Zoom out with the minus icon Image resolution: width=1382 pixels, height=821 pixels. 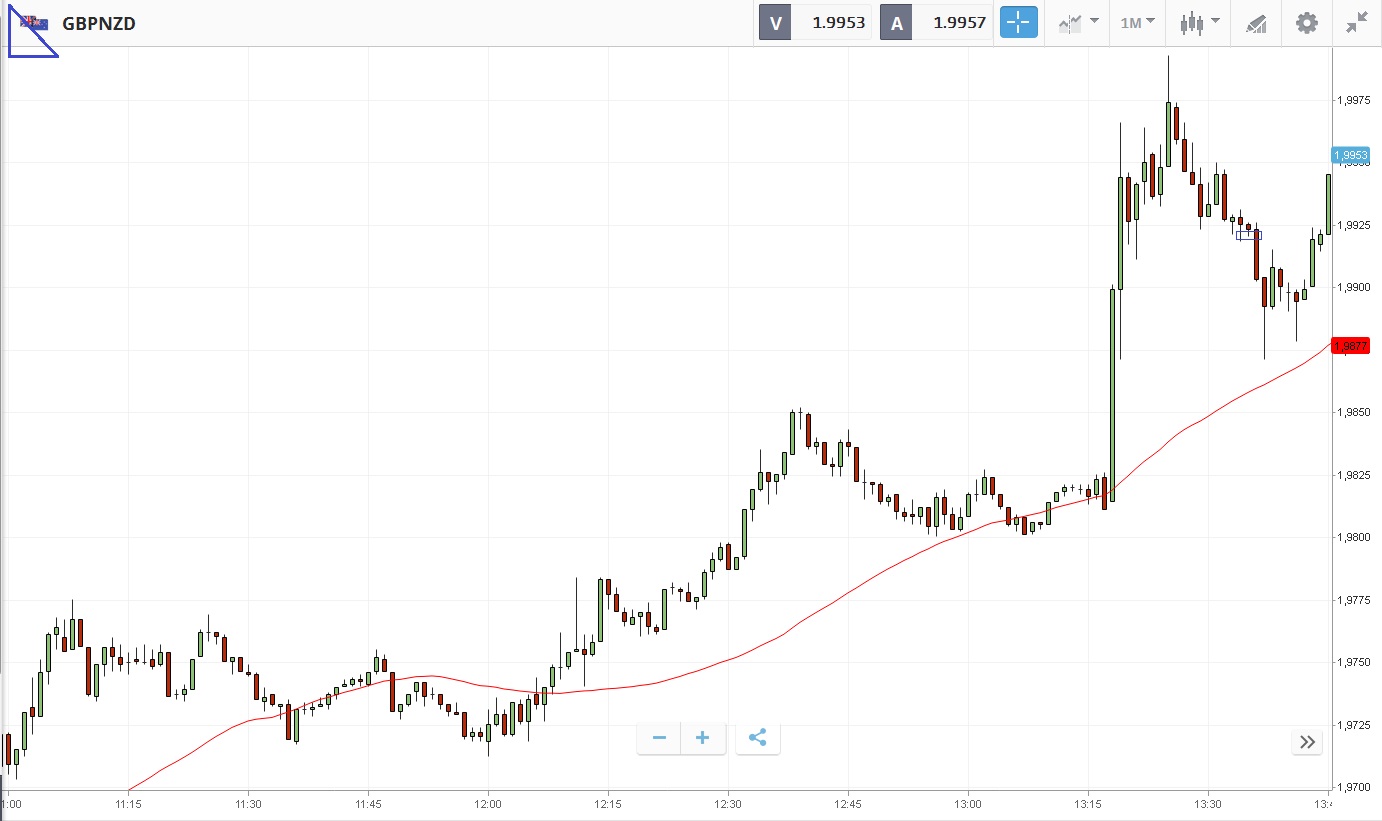[x=659, y=738]
